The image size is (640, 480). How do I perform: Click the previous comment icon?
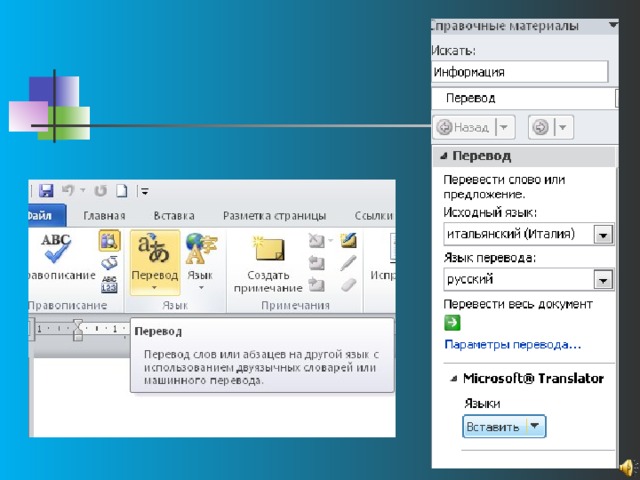pyautogui.click(x=316, y=263)
